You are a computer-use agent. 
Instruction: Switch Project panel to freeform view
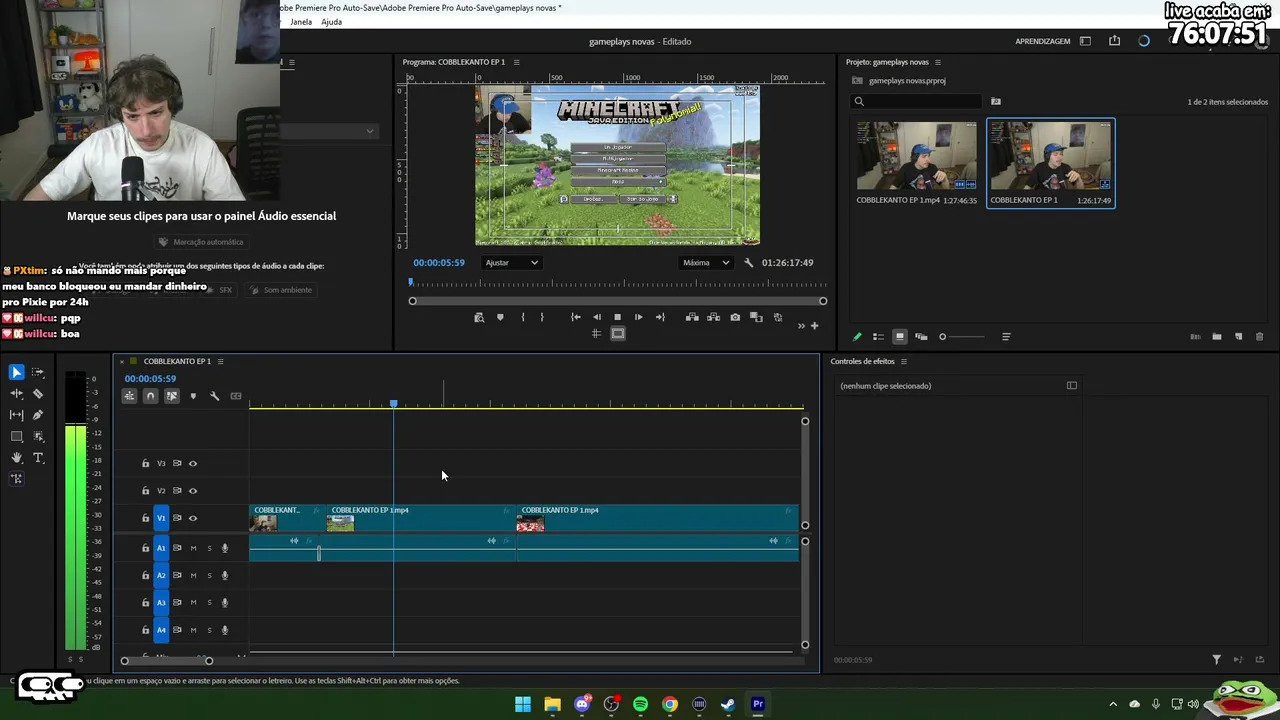921,337
